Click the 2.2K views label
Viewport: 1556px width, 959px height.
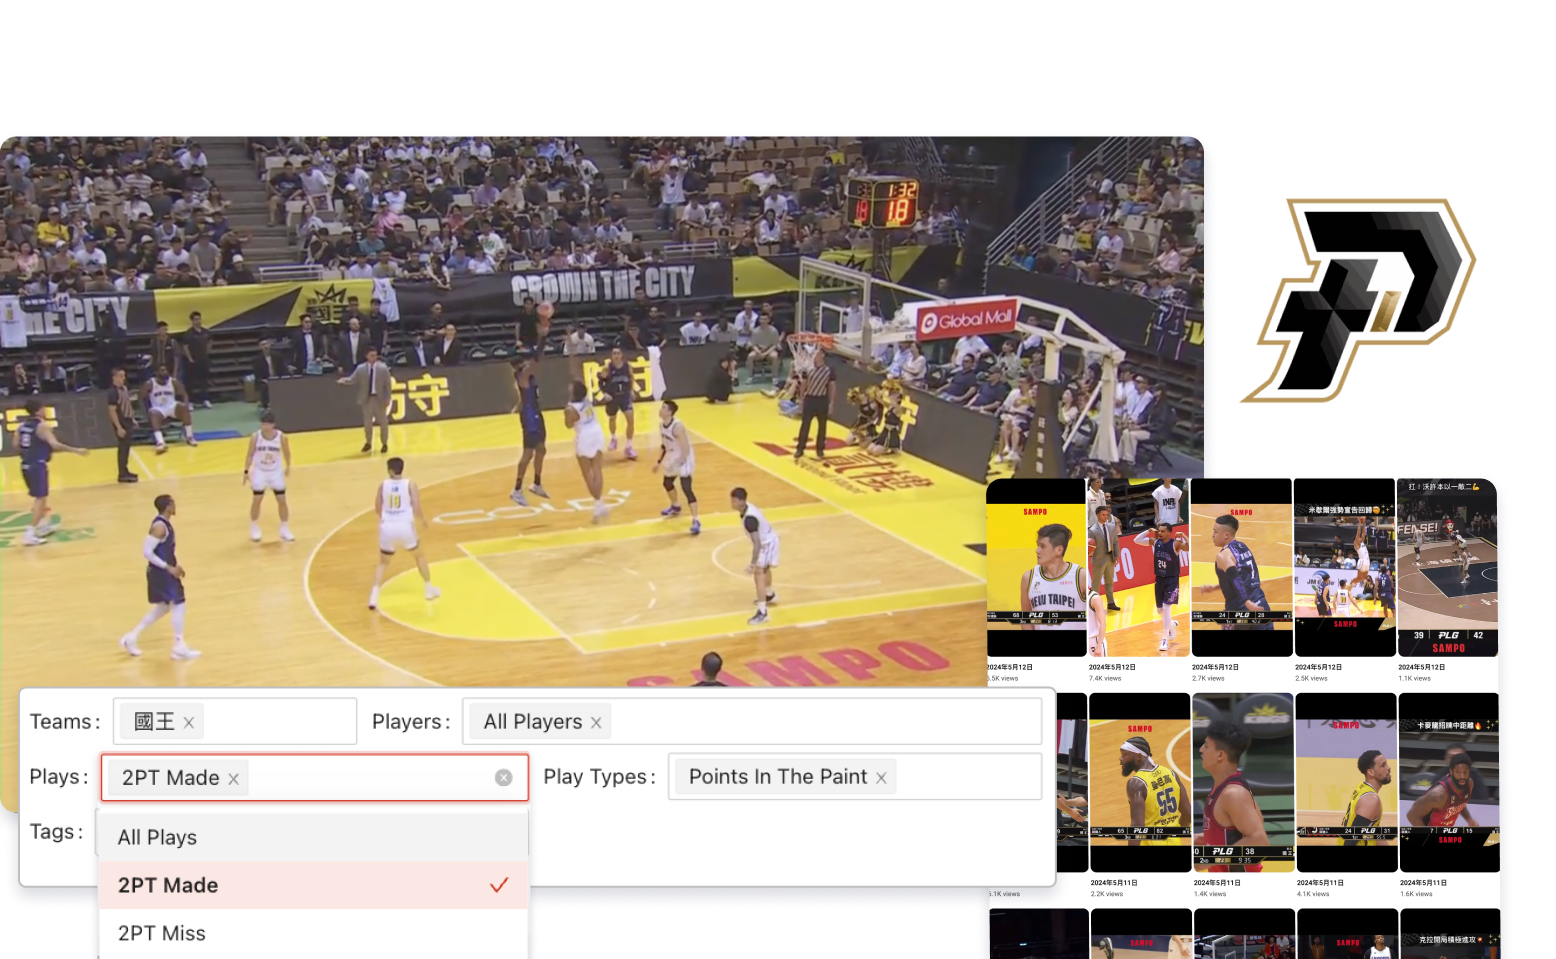(x=1107, y=894)
